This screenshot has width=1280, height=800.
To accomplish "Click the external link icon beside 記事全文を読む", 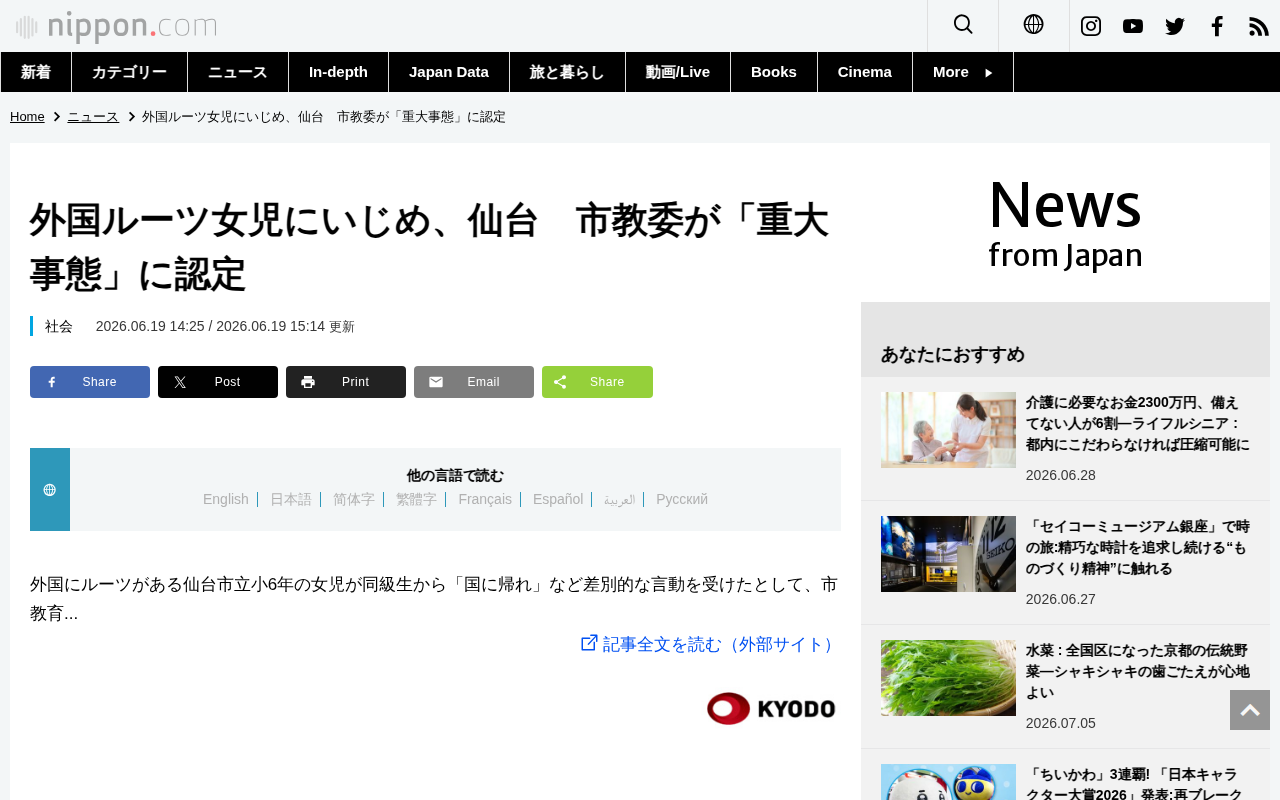I will coord(590,643).
